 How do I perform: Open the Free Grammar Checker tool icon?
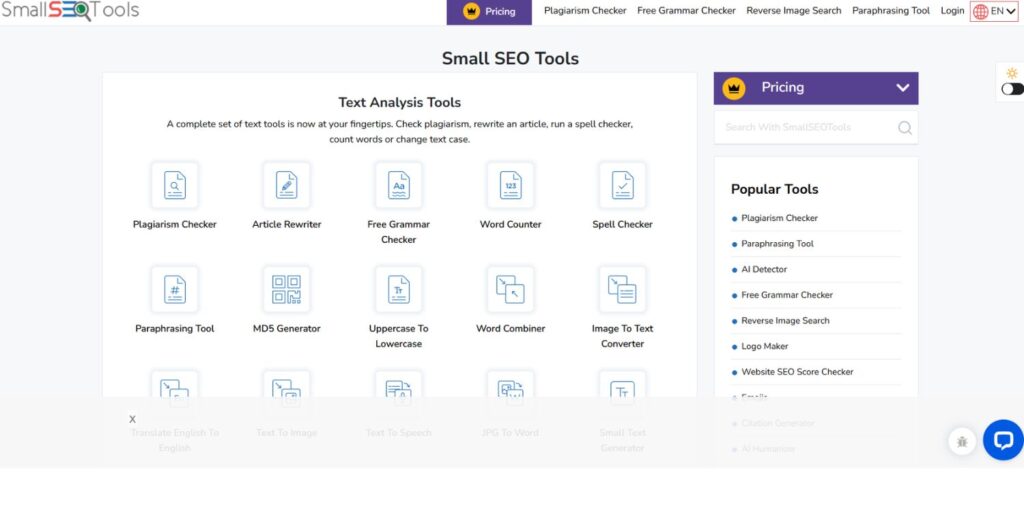pos(398,186)
